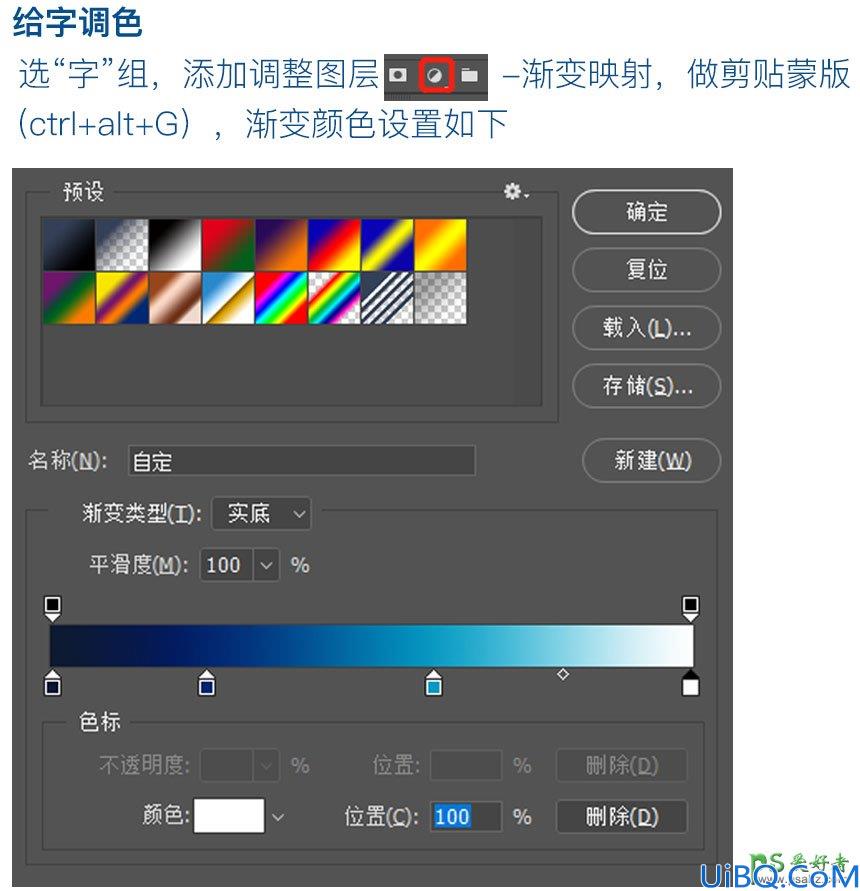
Task: Open the 渐变类型 dropdown
Action: [x=261, y=514]
